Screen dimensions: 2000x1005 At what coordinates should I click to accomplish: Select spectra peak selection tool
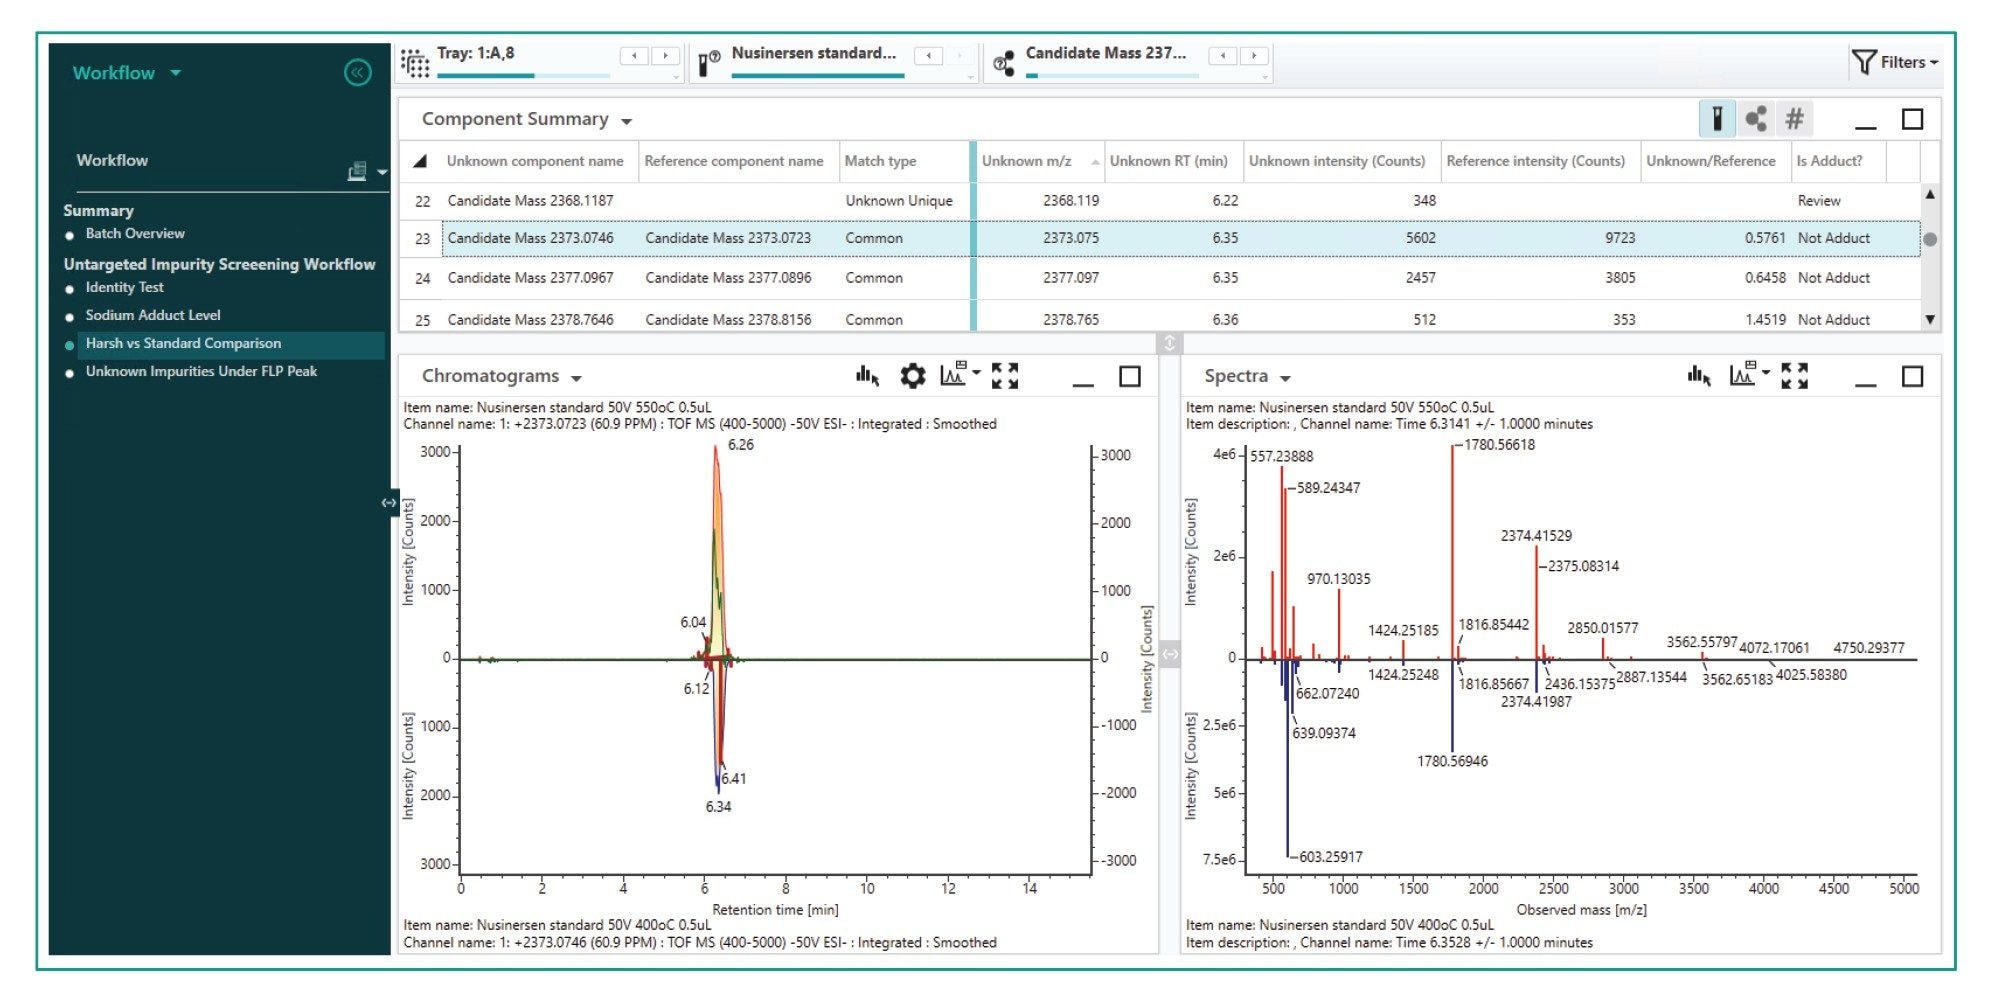(x=1699, y=376)
